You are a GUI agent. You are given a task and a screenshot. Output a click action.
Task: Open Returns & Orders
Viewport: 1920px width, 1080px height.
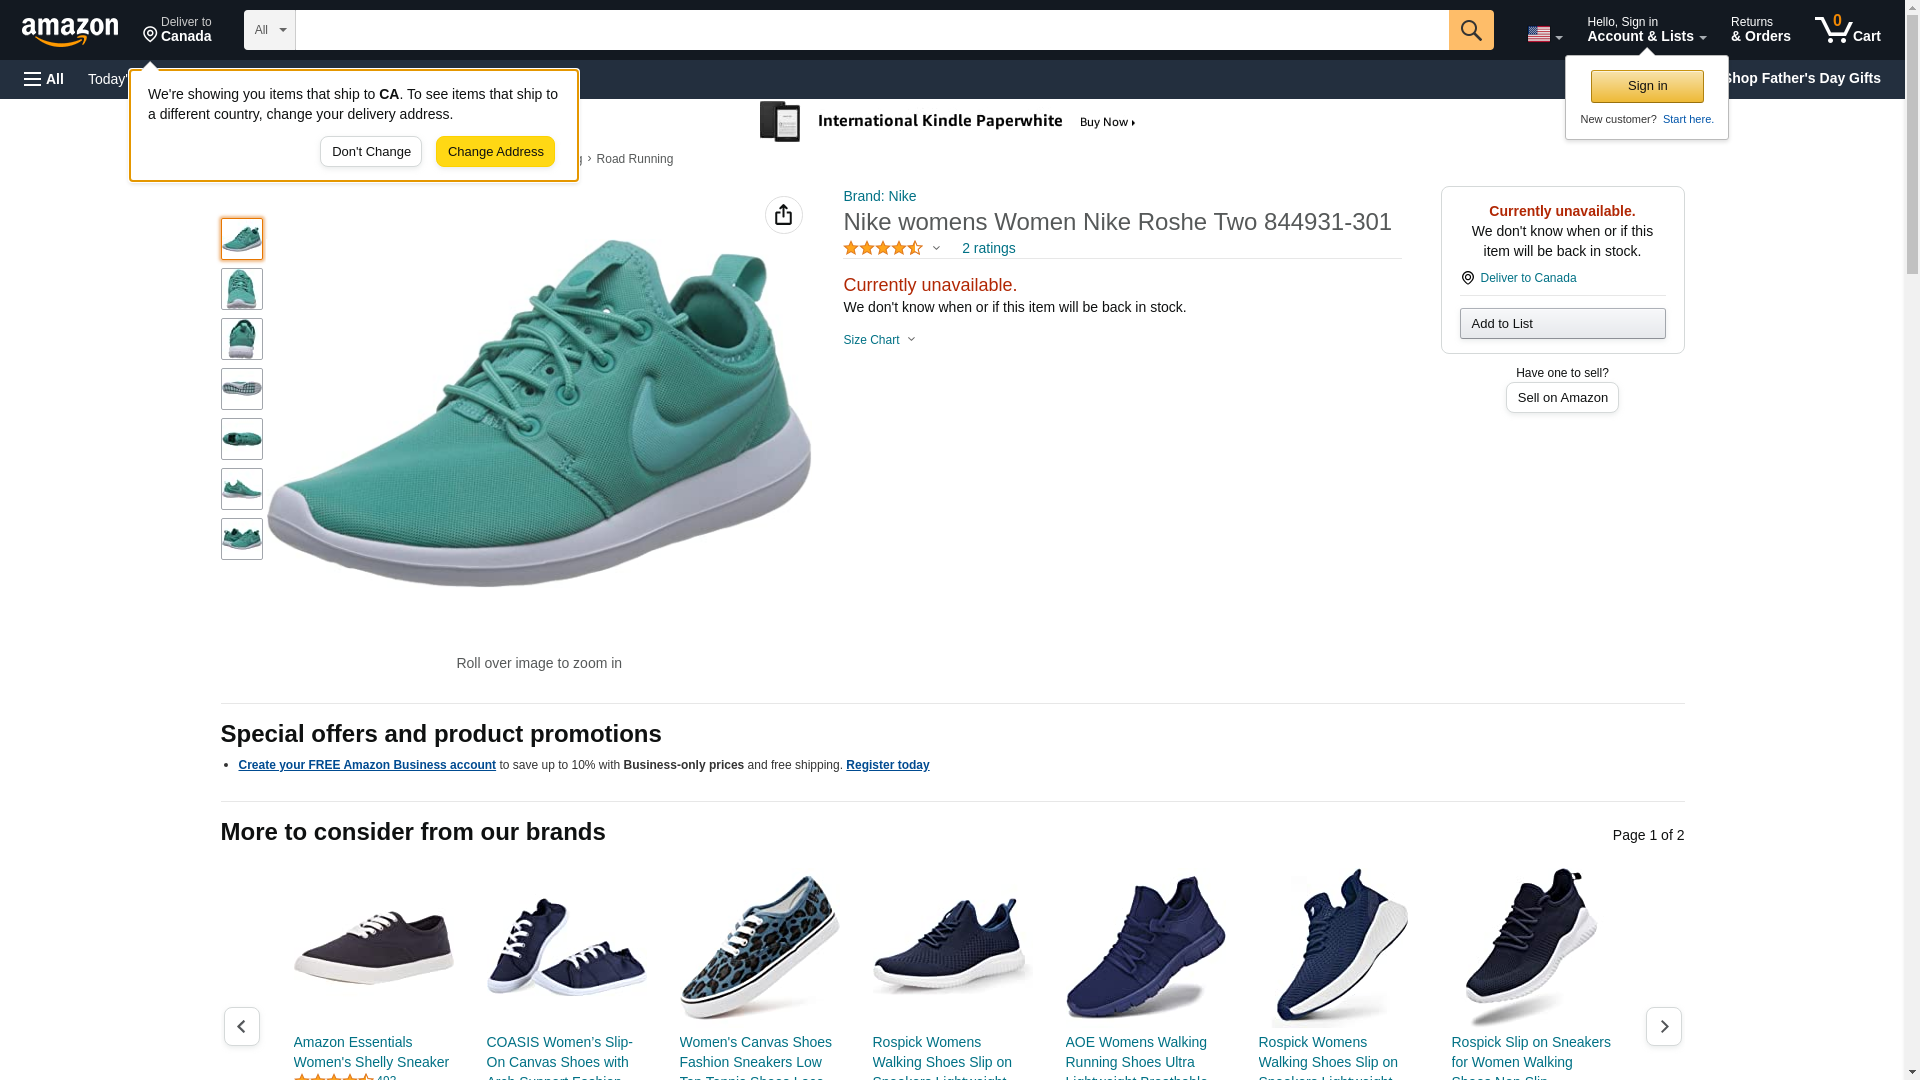pyautogui.click(x=1760, y=30)
